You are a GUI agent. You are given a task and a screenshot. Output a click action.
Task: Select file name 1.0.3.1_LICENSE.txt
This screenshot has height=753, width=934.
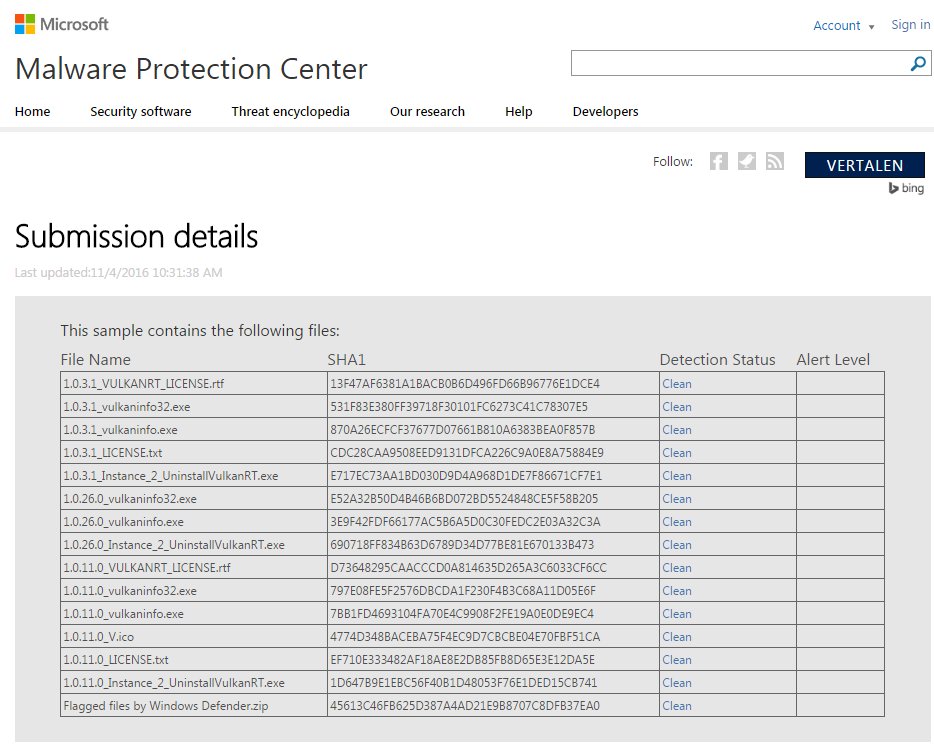coord(113,453)
